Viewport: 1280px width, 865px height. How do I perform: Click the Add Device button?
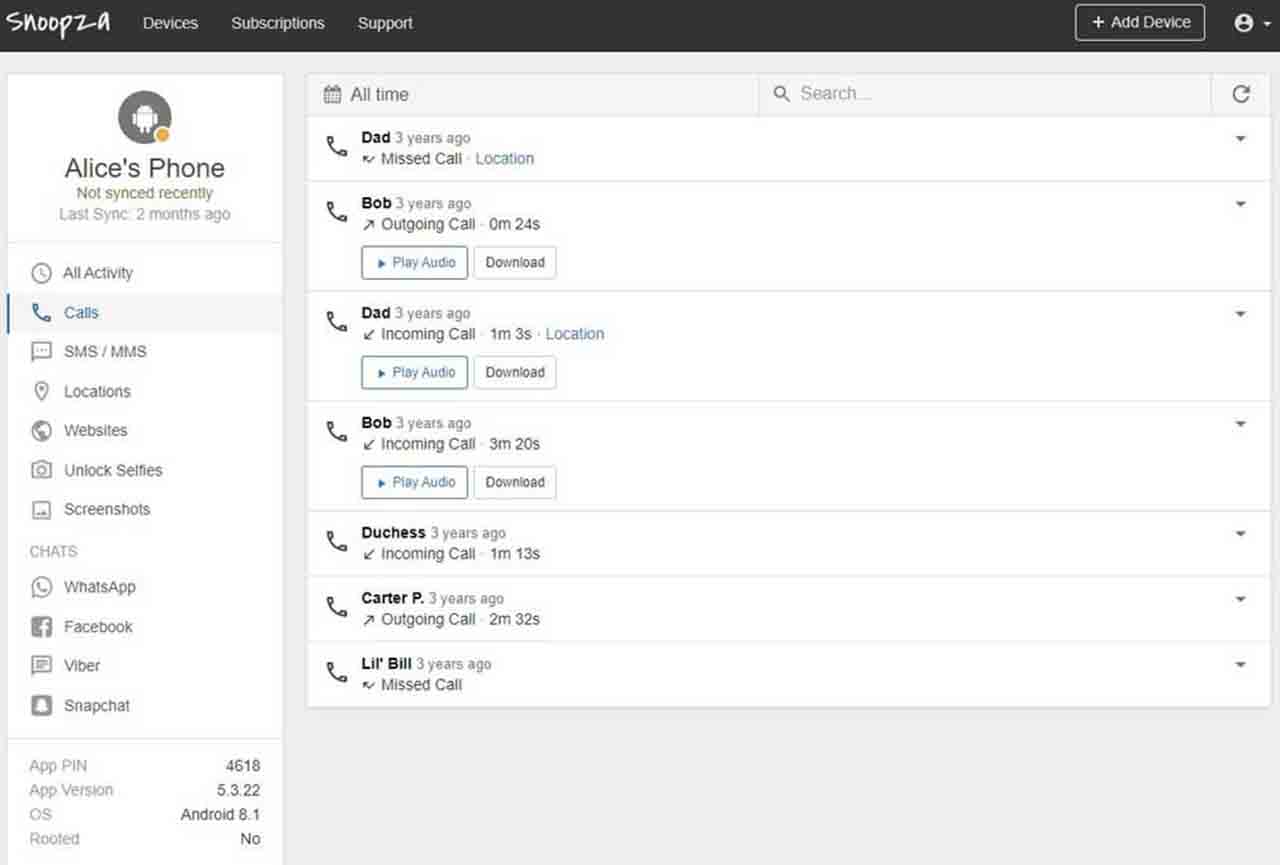coord(1140,23)
